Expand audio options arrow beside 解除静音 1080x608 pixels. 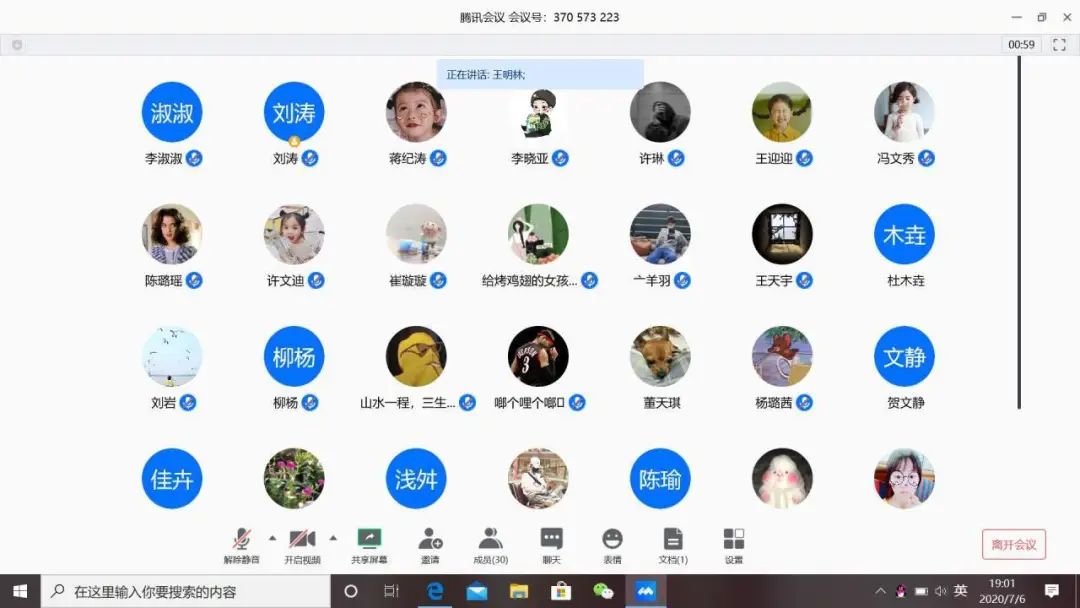point(272,537)
